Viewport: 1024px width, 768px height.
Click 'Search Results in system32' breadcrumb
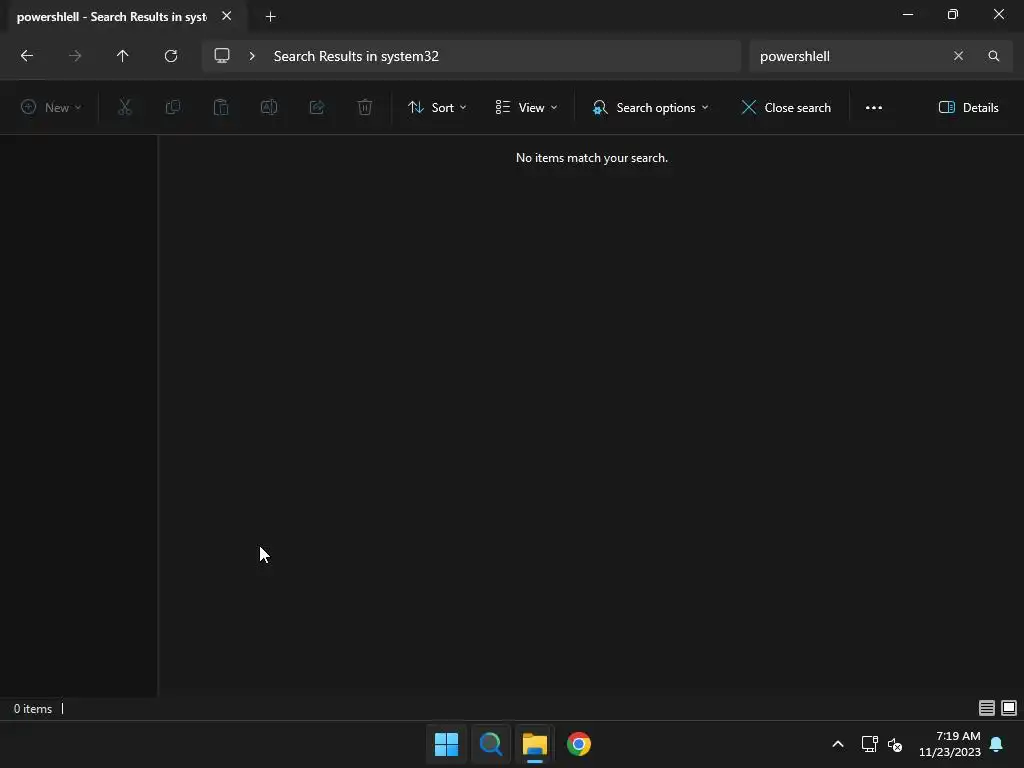point(356,56)
